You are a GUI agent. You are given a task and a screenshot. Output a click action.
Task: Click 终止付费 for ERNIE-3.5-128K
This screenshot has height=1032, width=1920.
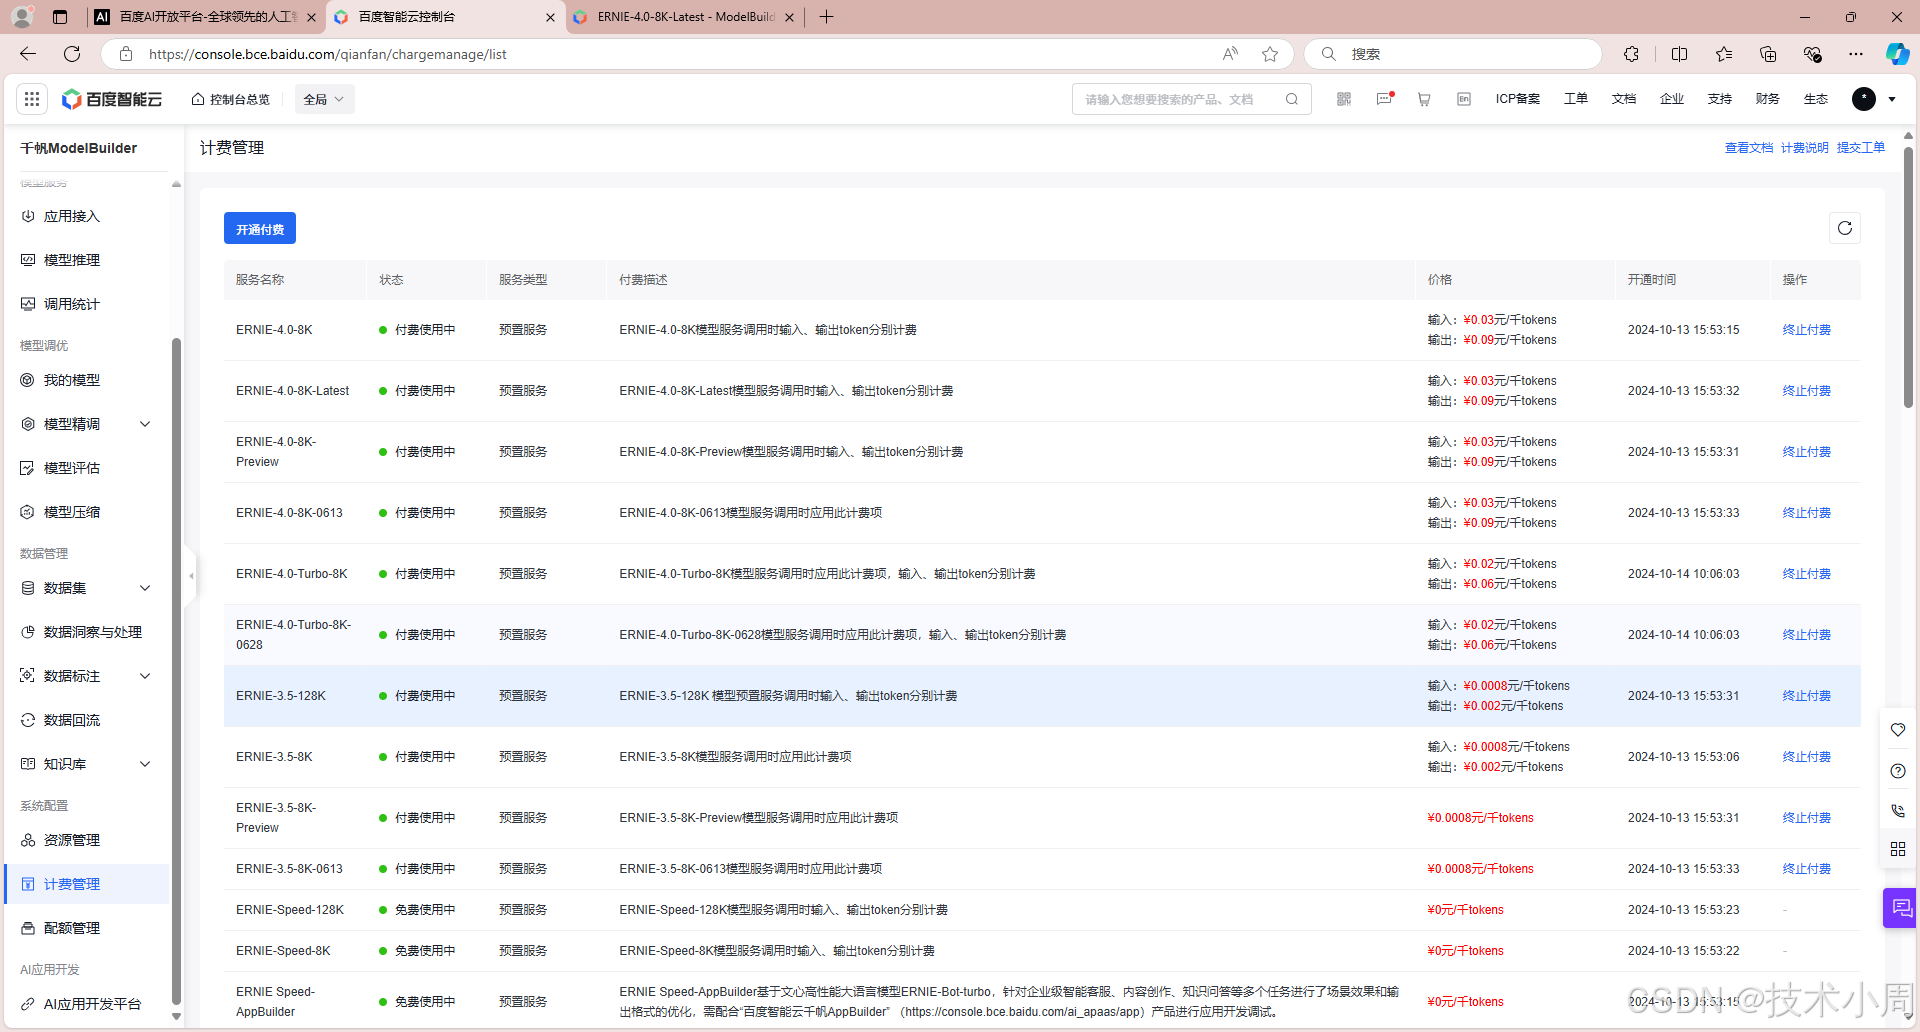[x=1807, y=696]
